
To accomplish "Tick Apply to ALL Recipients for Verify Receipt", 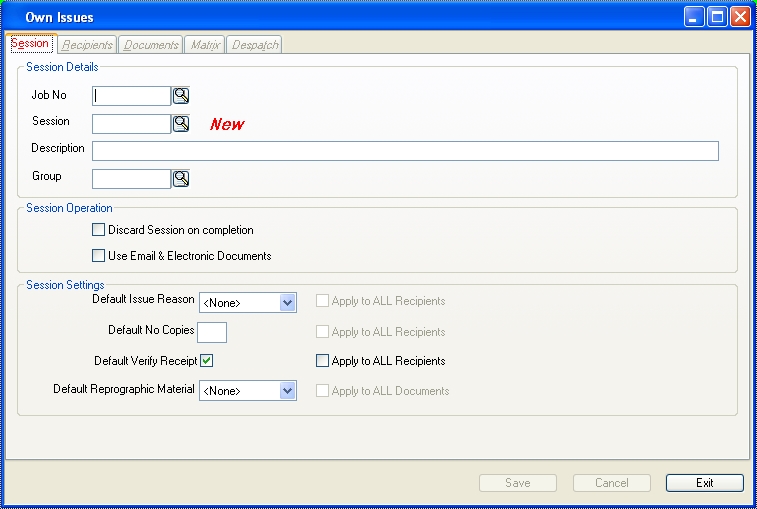I will [322, 361].
